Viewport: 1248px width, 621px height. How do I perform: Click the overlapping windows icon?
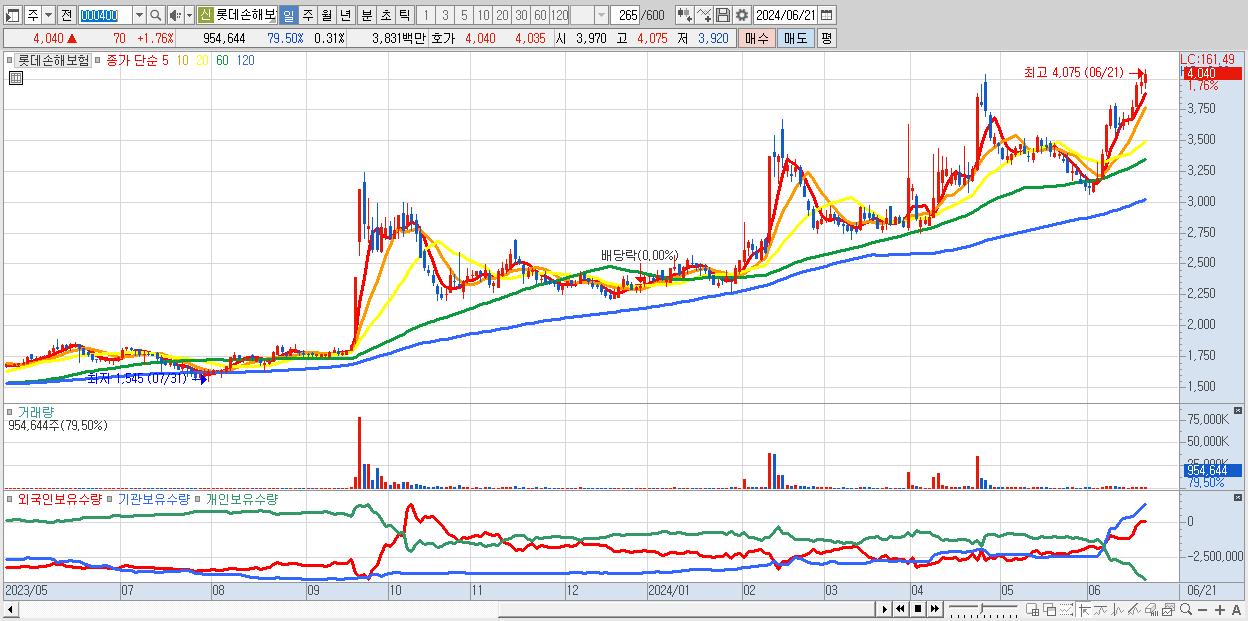(1049, 609)
